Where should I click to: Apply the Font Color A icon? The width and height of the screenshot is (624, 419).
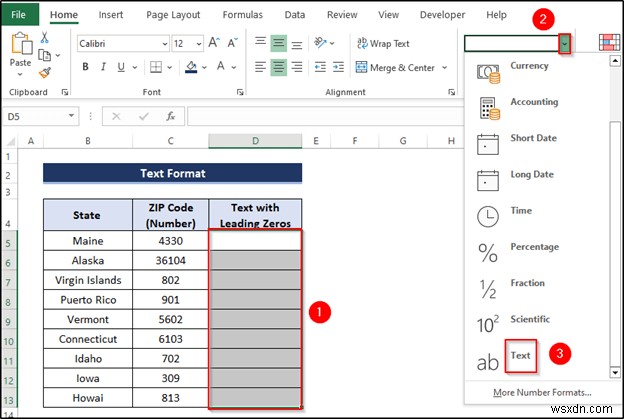pos(221,66)
